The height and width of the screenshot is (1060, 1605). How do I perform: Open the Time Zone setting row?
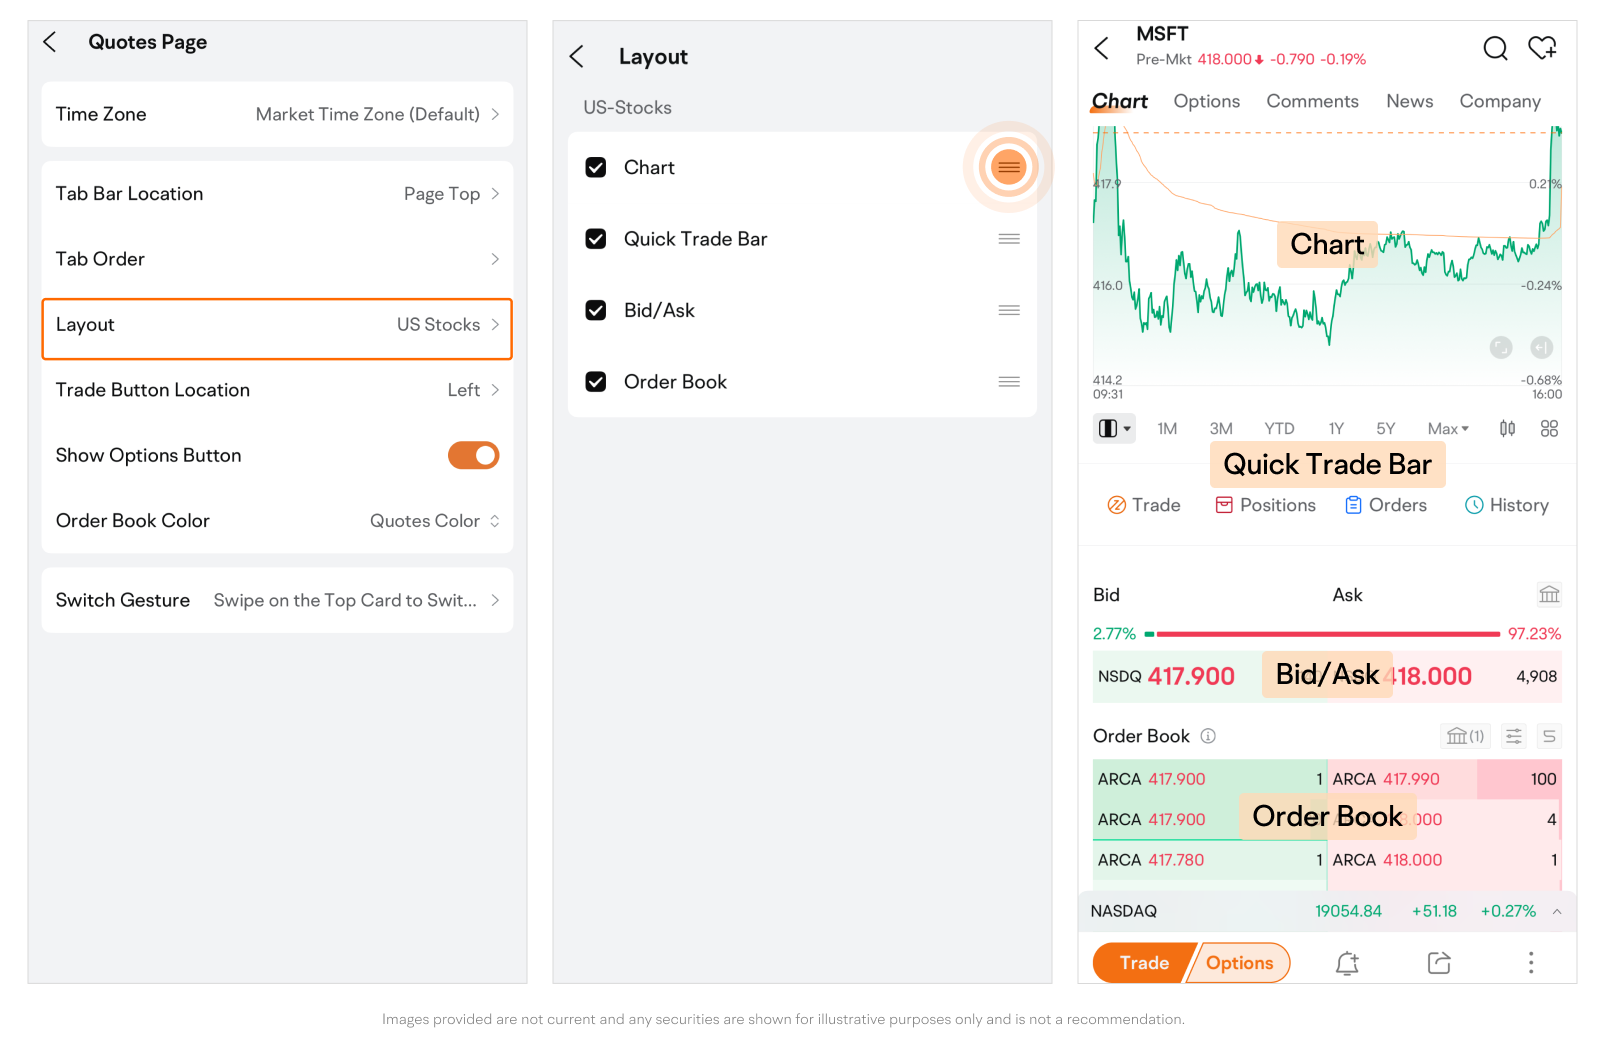[x=277, y=114]
